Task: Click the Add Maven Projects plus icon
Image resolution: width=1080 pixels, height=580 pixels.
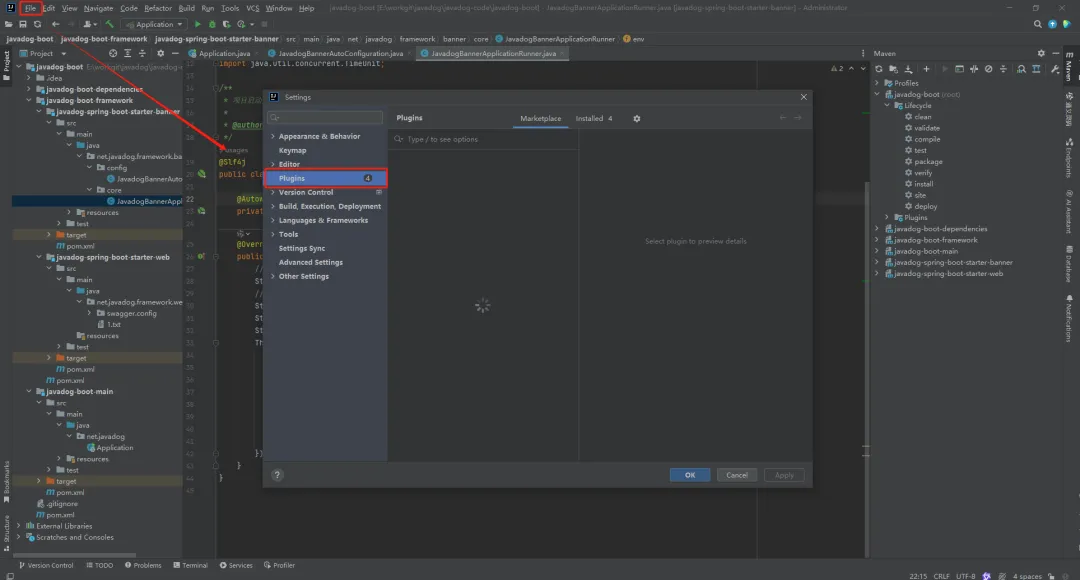Action: click(926, 69)
